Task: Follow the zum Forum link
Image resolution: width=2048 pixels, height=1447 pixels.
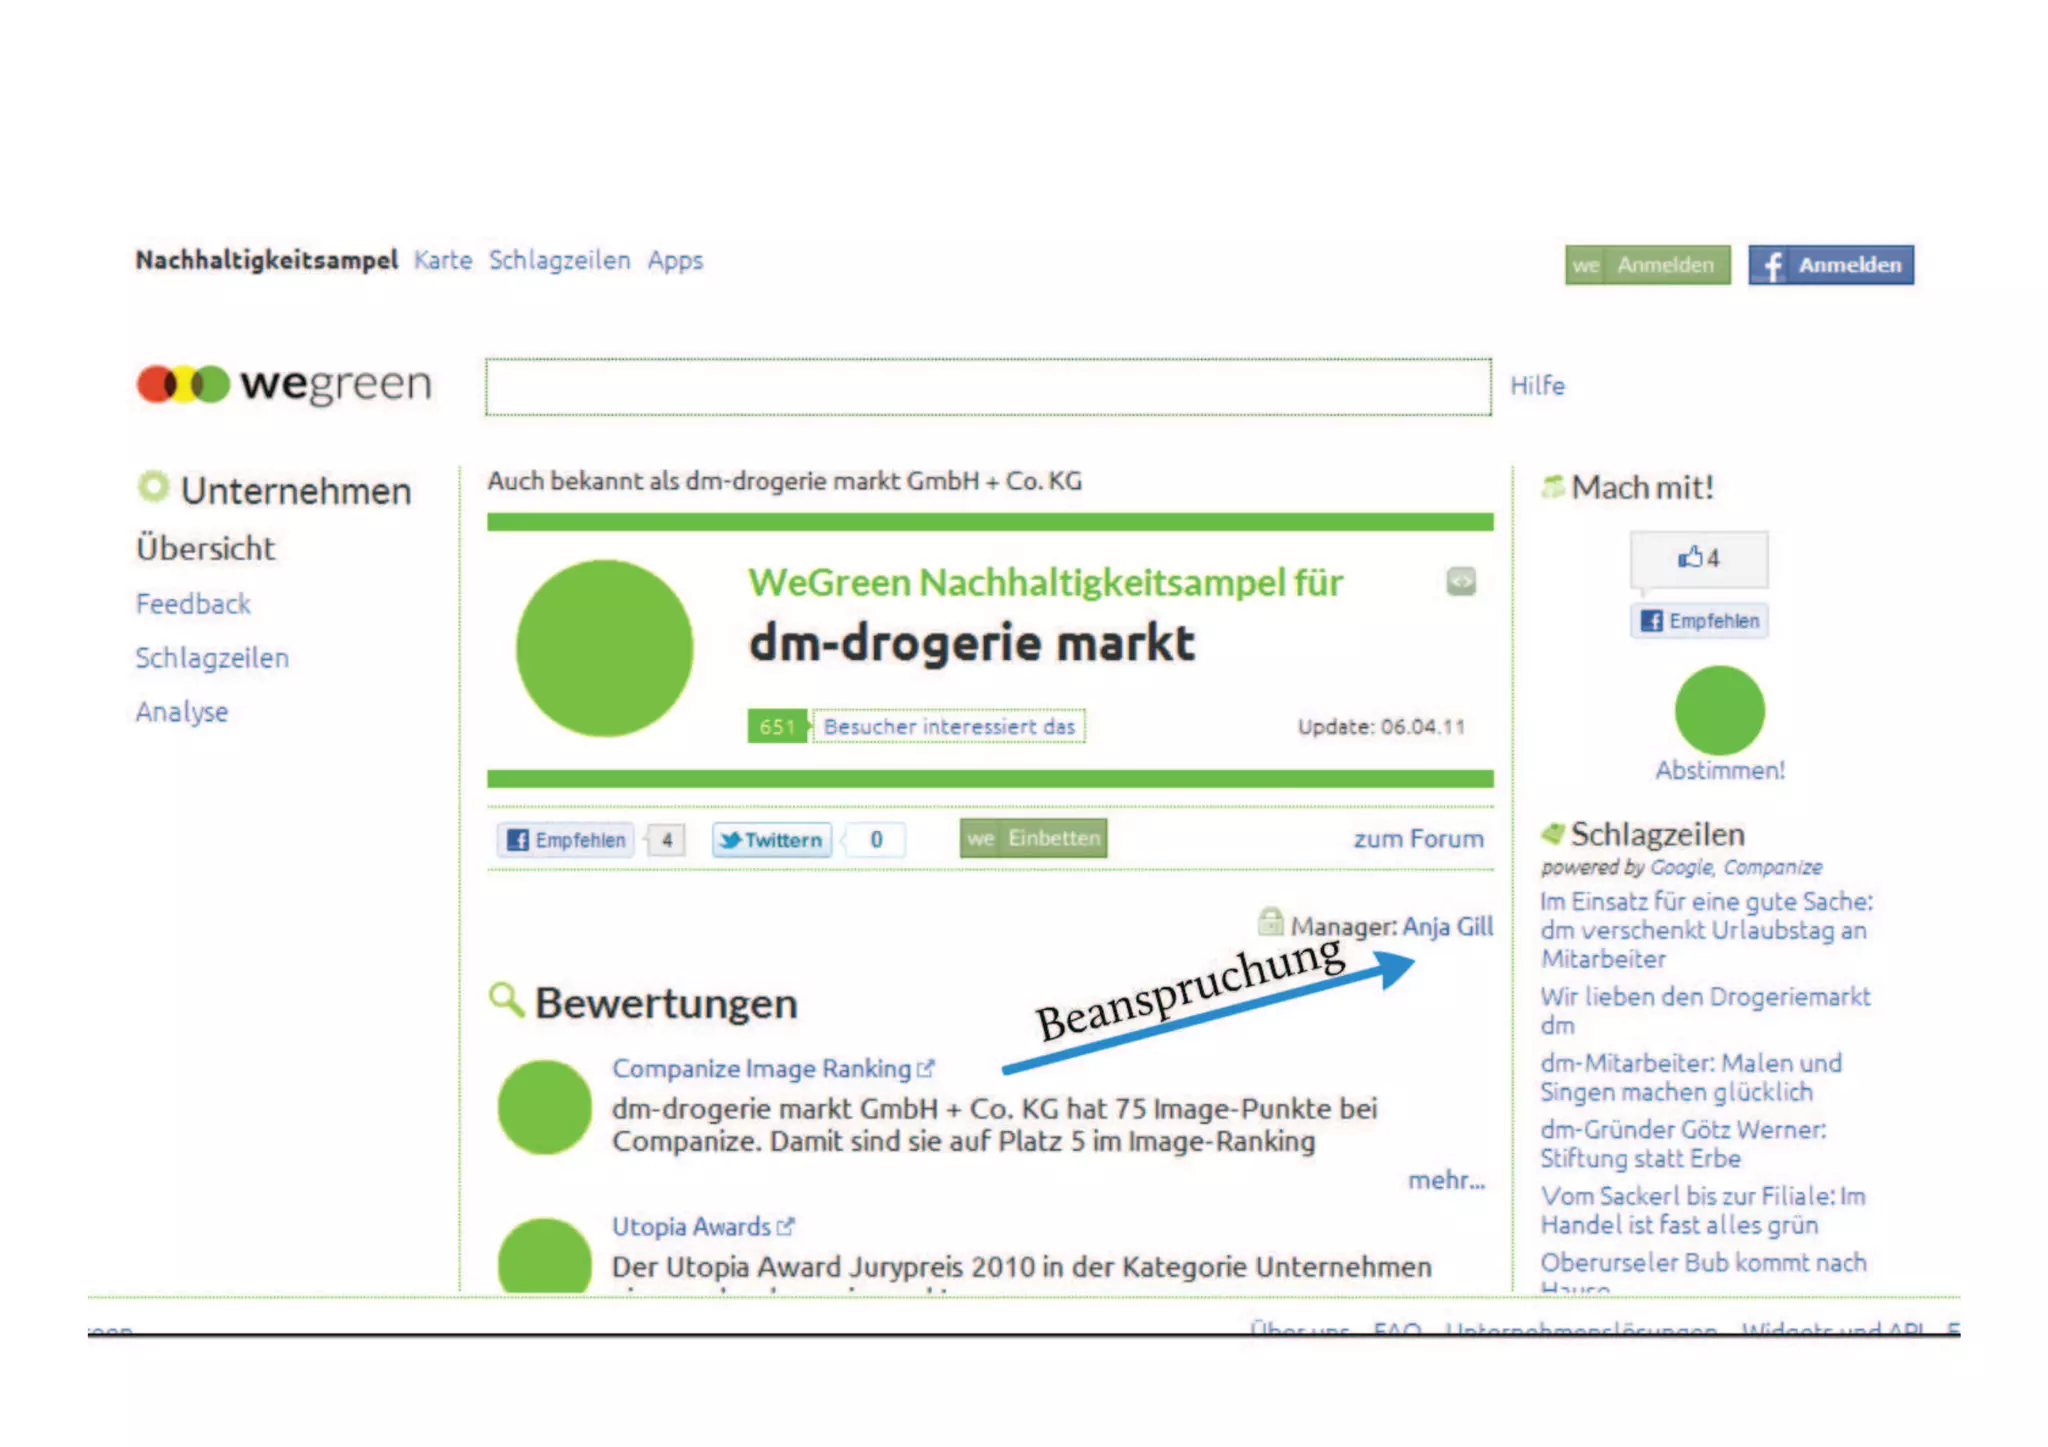Action: pyautogui.click(x=1418, y=839)
